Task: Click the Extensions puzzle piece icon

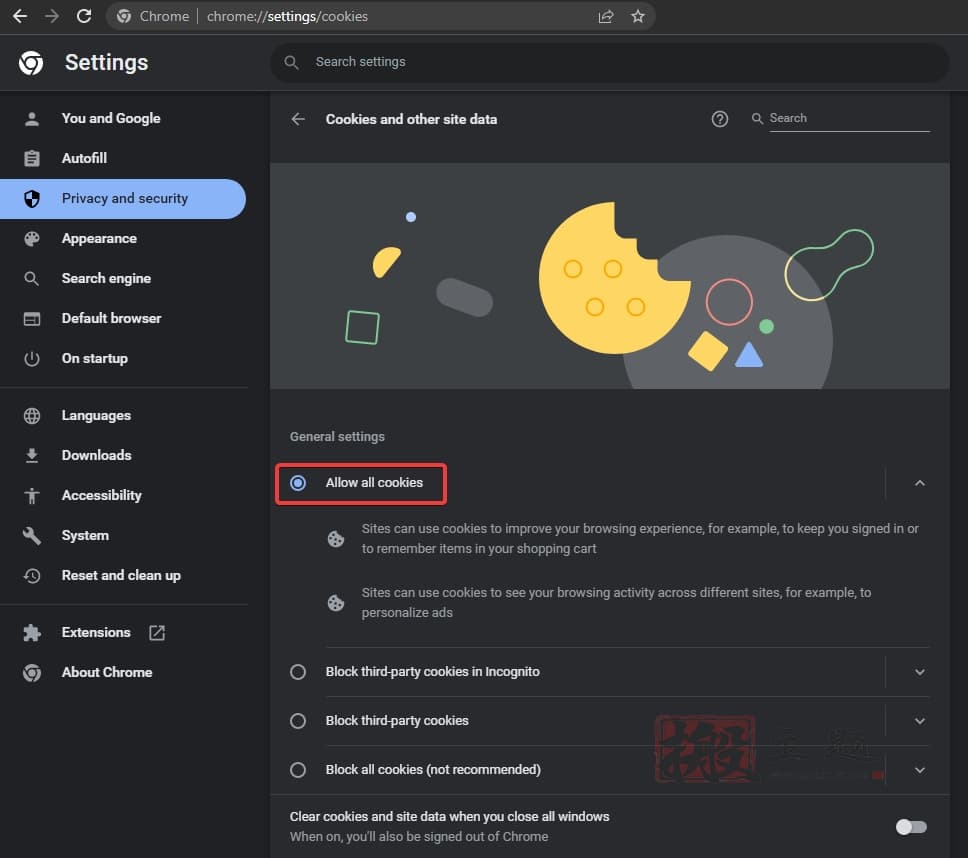Action: (32, 633)
